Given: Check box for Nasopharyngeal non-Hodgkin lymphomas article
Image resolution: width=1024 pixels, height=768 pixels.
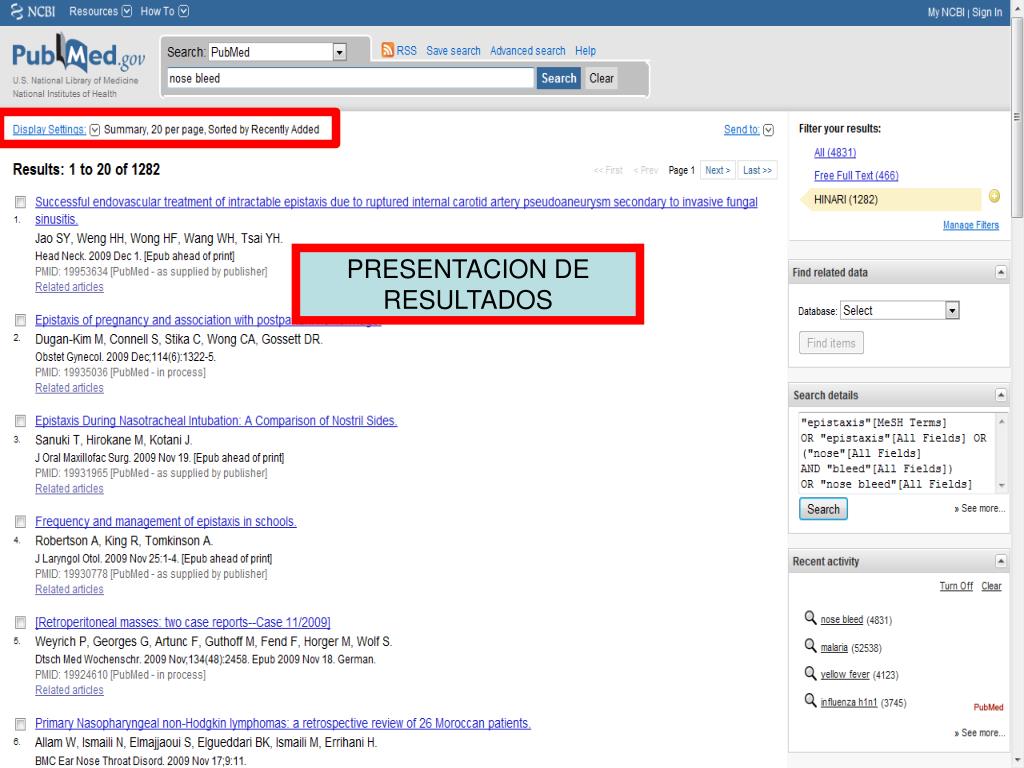Looking at the screenshot, I should tap(20, 724).
